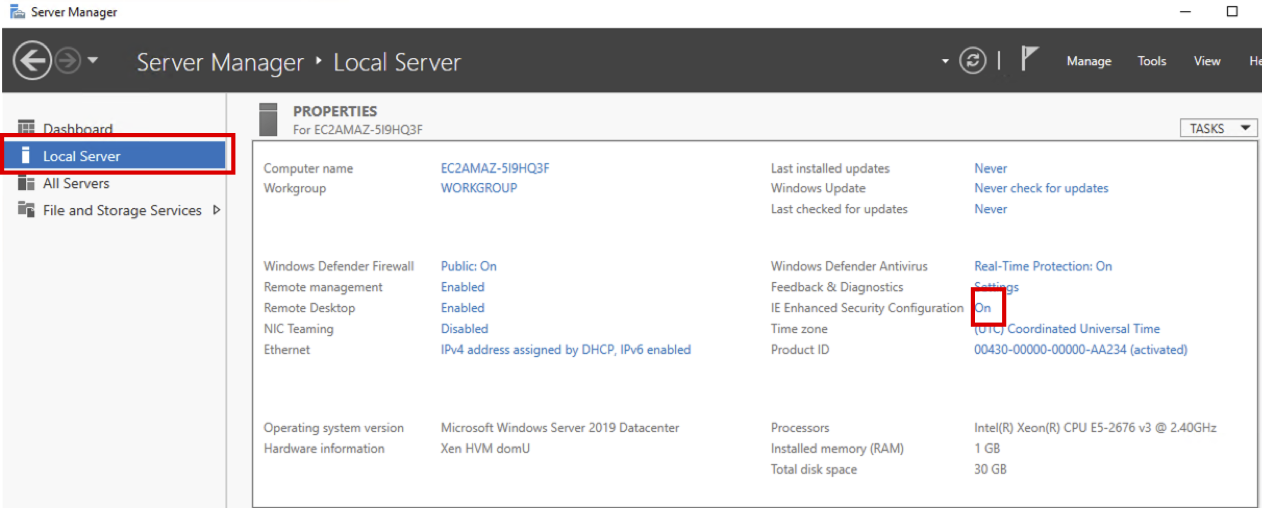Click the Coordinated Universal Time zone link

[1082, 328]
